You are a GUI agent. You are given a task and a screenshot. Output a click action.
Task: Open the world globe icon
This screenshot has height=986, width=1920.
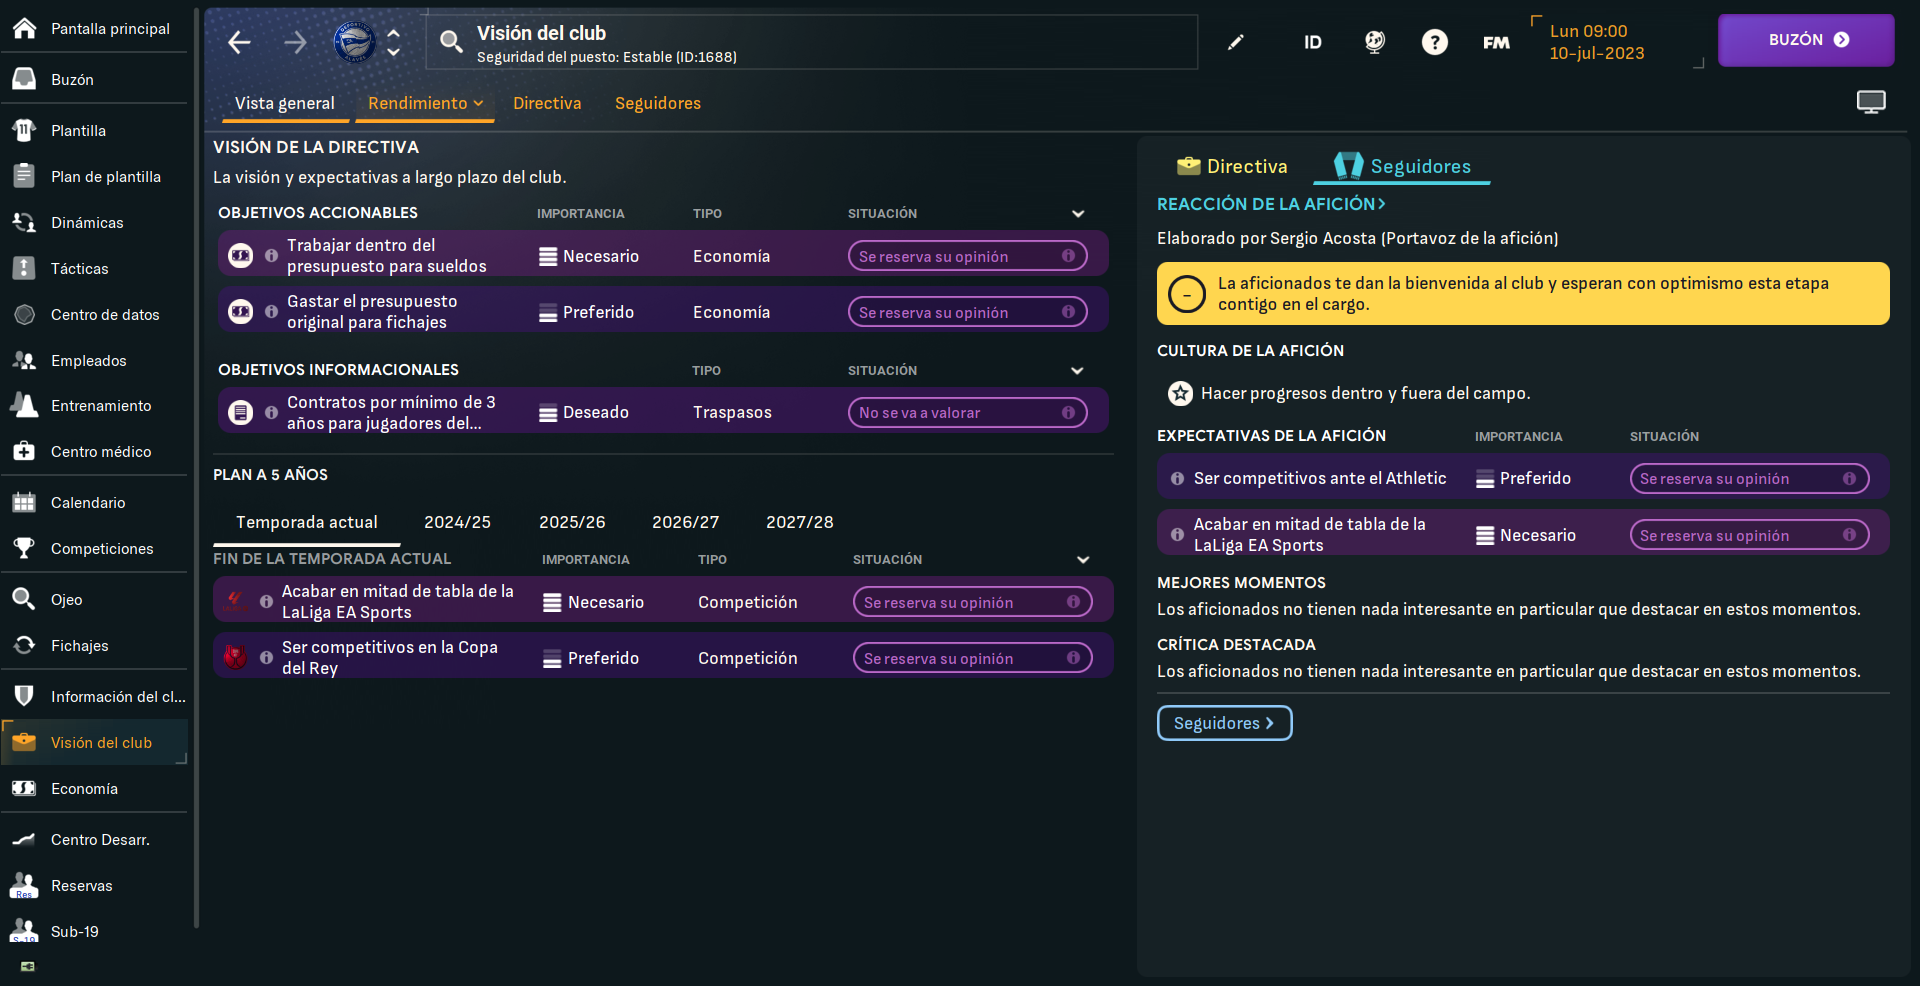coord(1375,42)
